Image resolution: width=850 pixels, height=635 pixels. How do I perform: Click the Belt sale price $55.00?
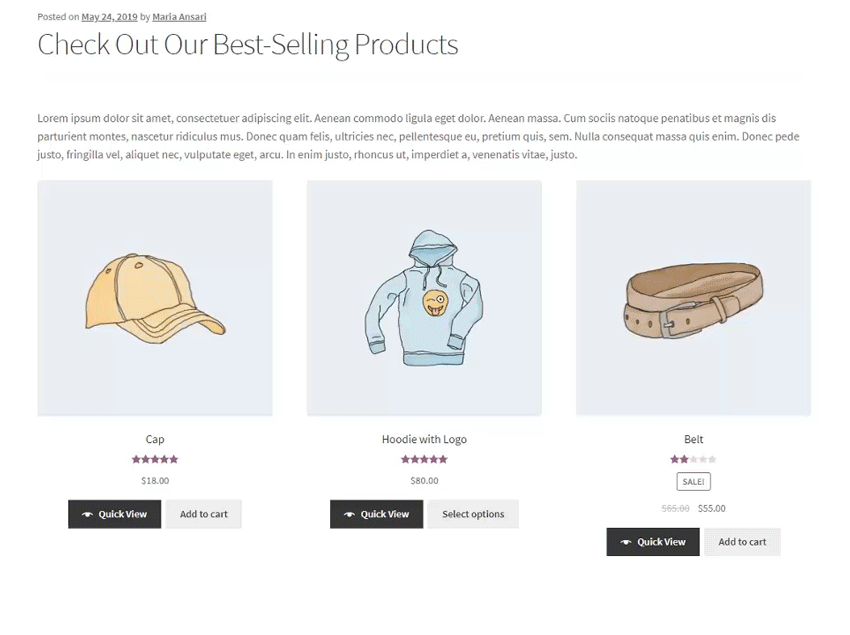pyautogui.click(x=712, y=509)
